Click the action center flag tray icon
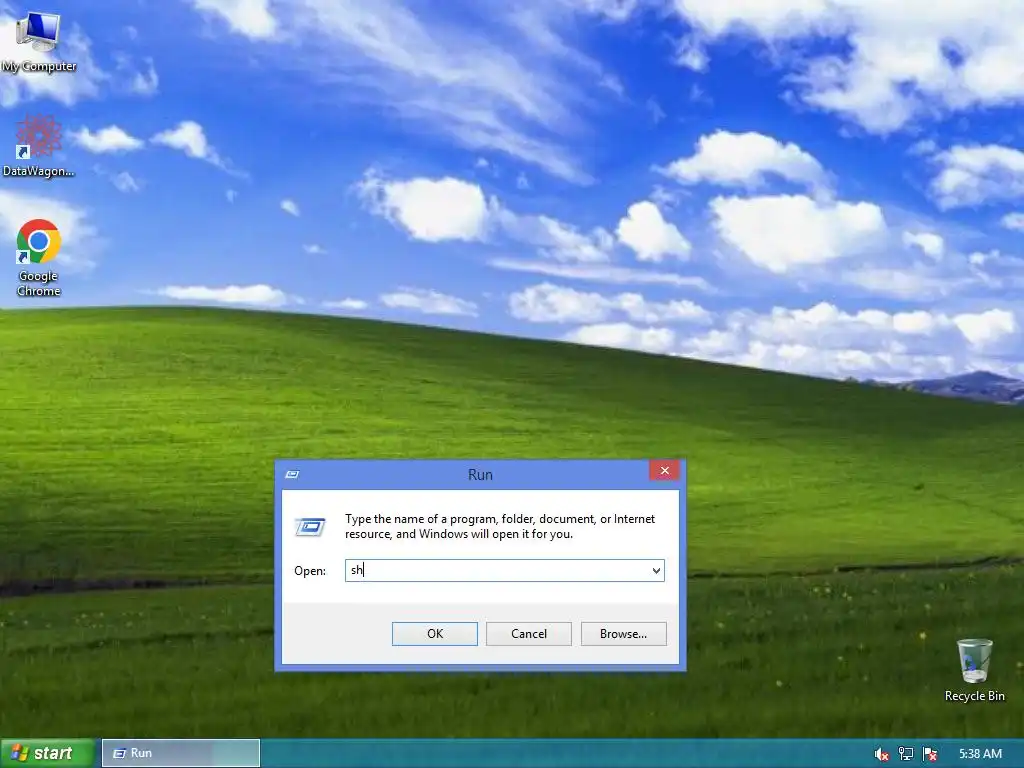This screenshot has width=1024, height=768. [930, 754]
